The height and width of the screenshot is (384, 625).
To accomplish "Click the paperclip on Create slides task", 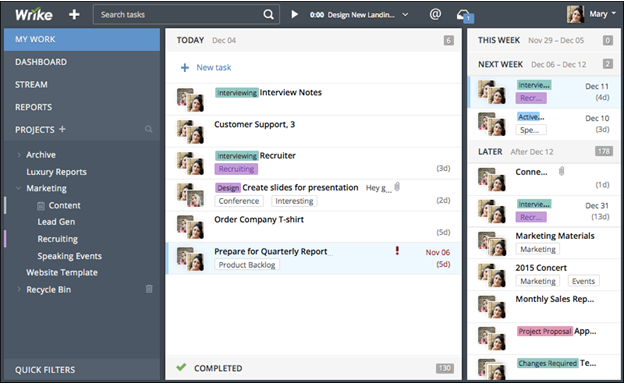I will click(x=397, y=187).
